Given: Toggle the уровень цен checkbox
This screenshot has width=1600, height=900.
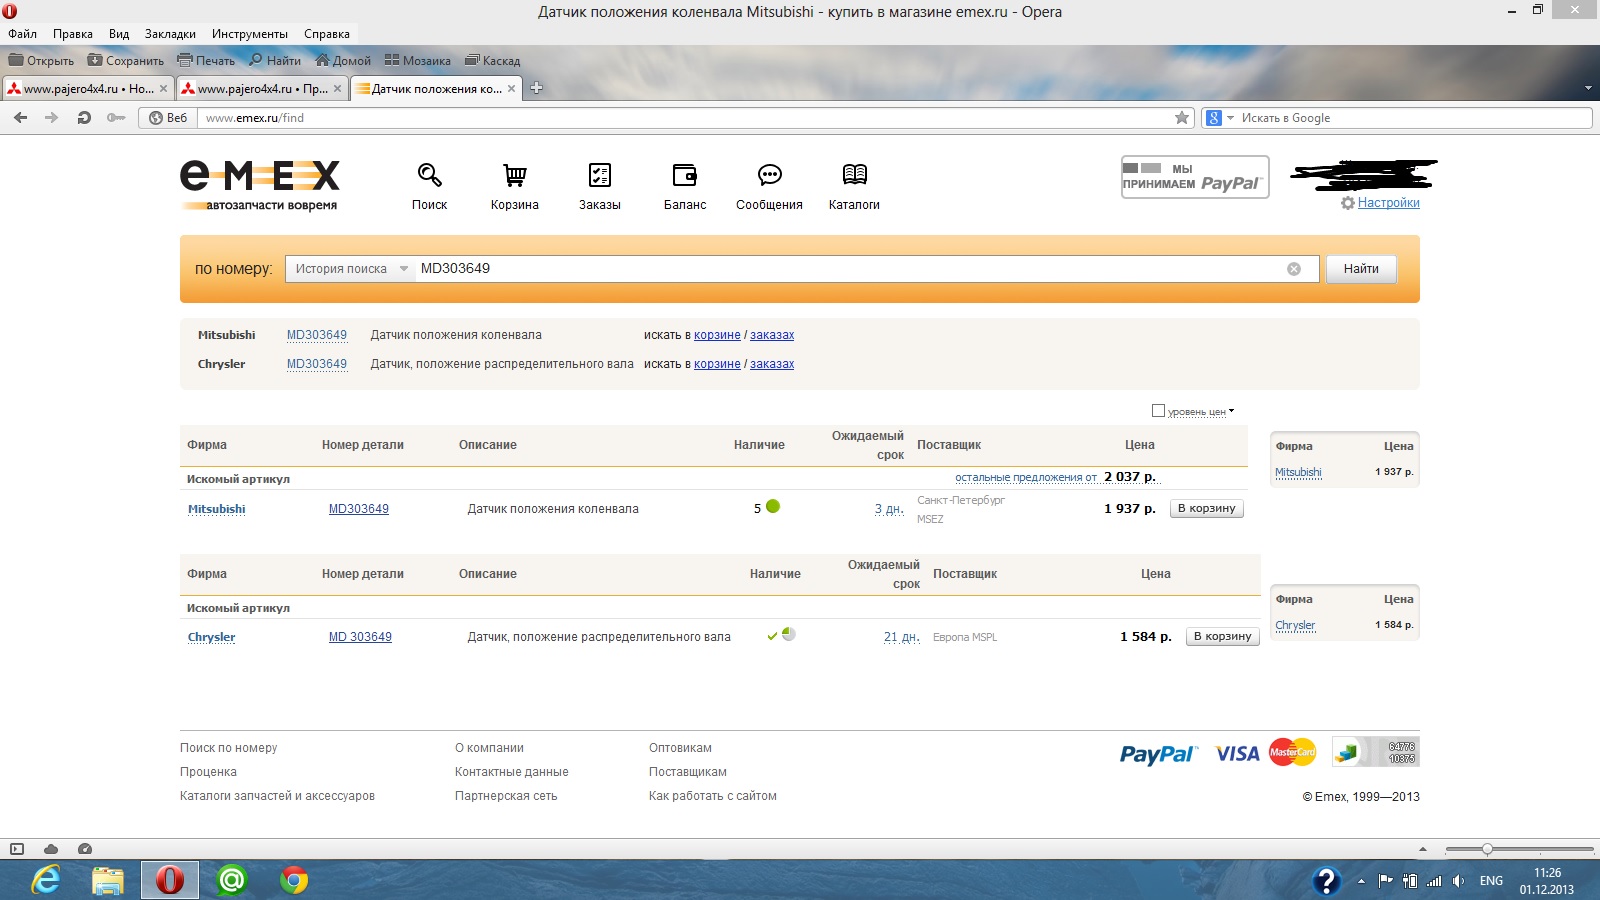Looking at the screenshot, I should tap(1158, 411).
